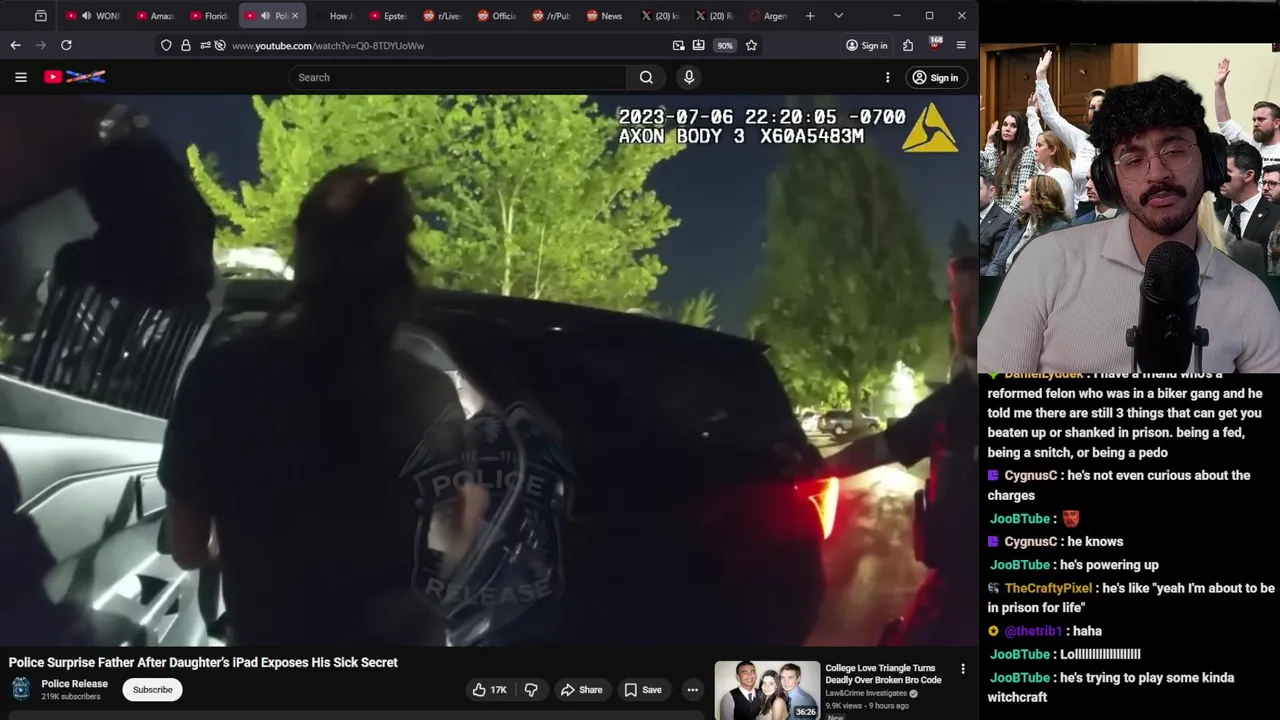Open the Police Release channel name link

74,684
